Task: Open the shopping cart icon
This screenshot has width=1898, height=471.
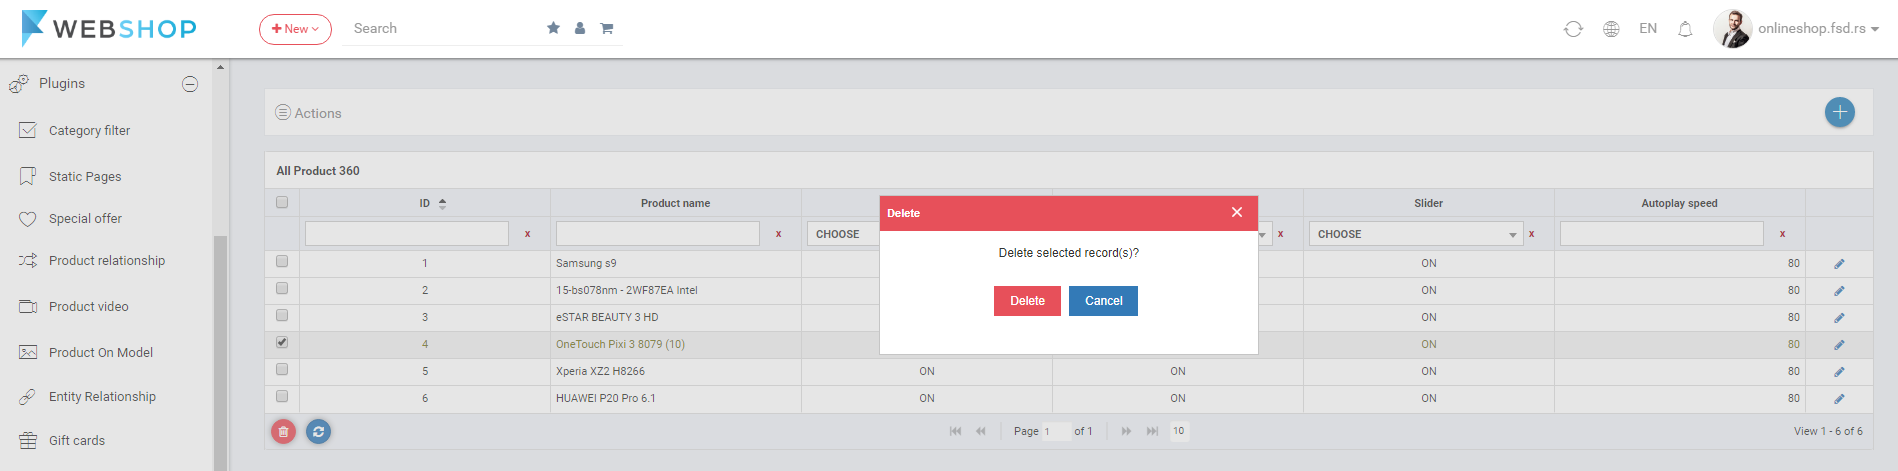Action: point(606,28)
